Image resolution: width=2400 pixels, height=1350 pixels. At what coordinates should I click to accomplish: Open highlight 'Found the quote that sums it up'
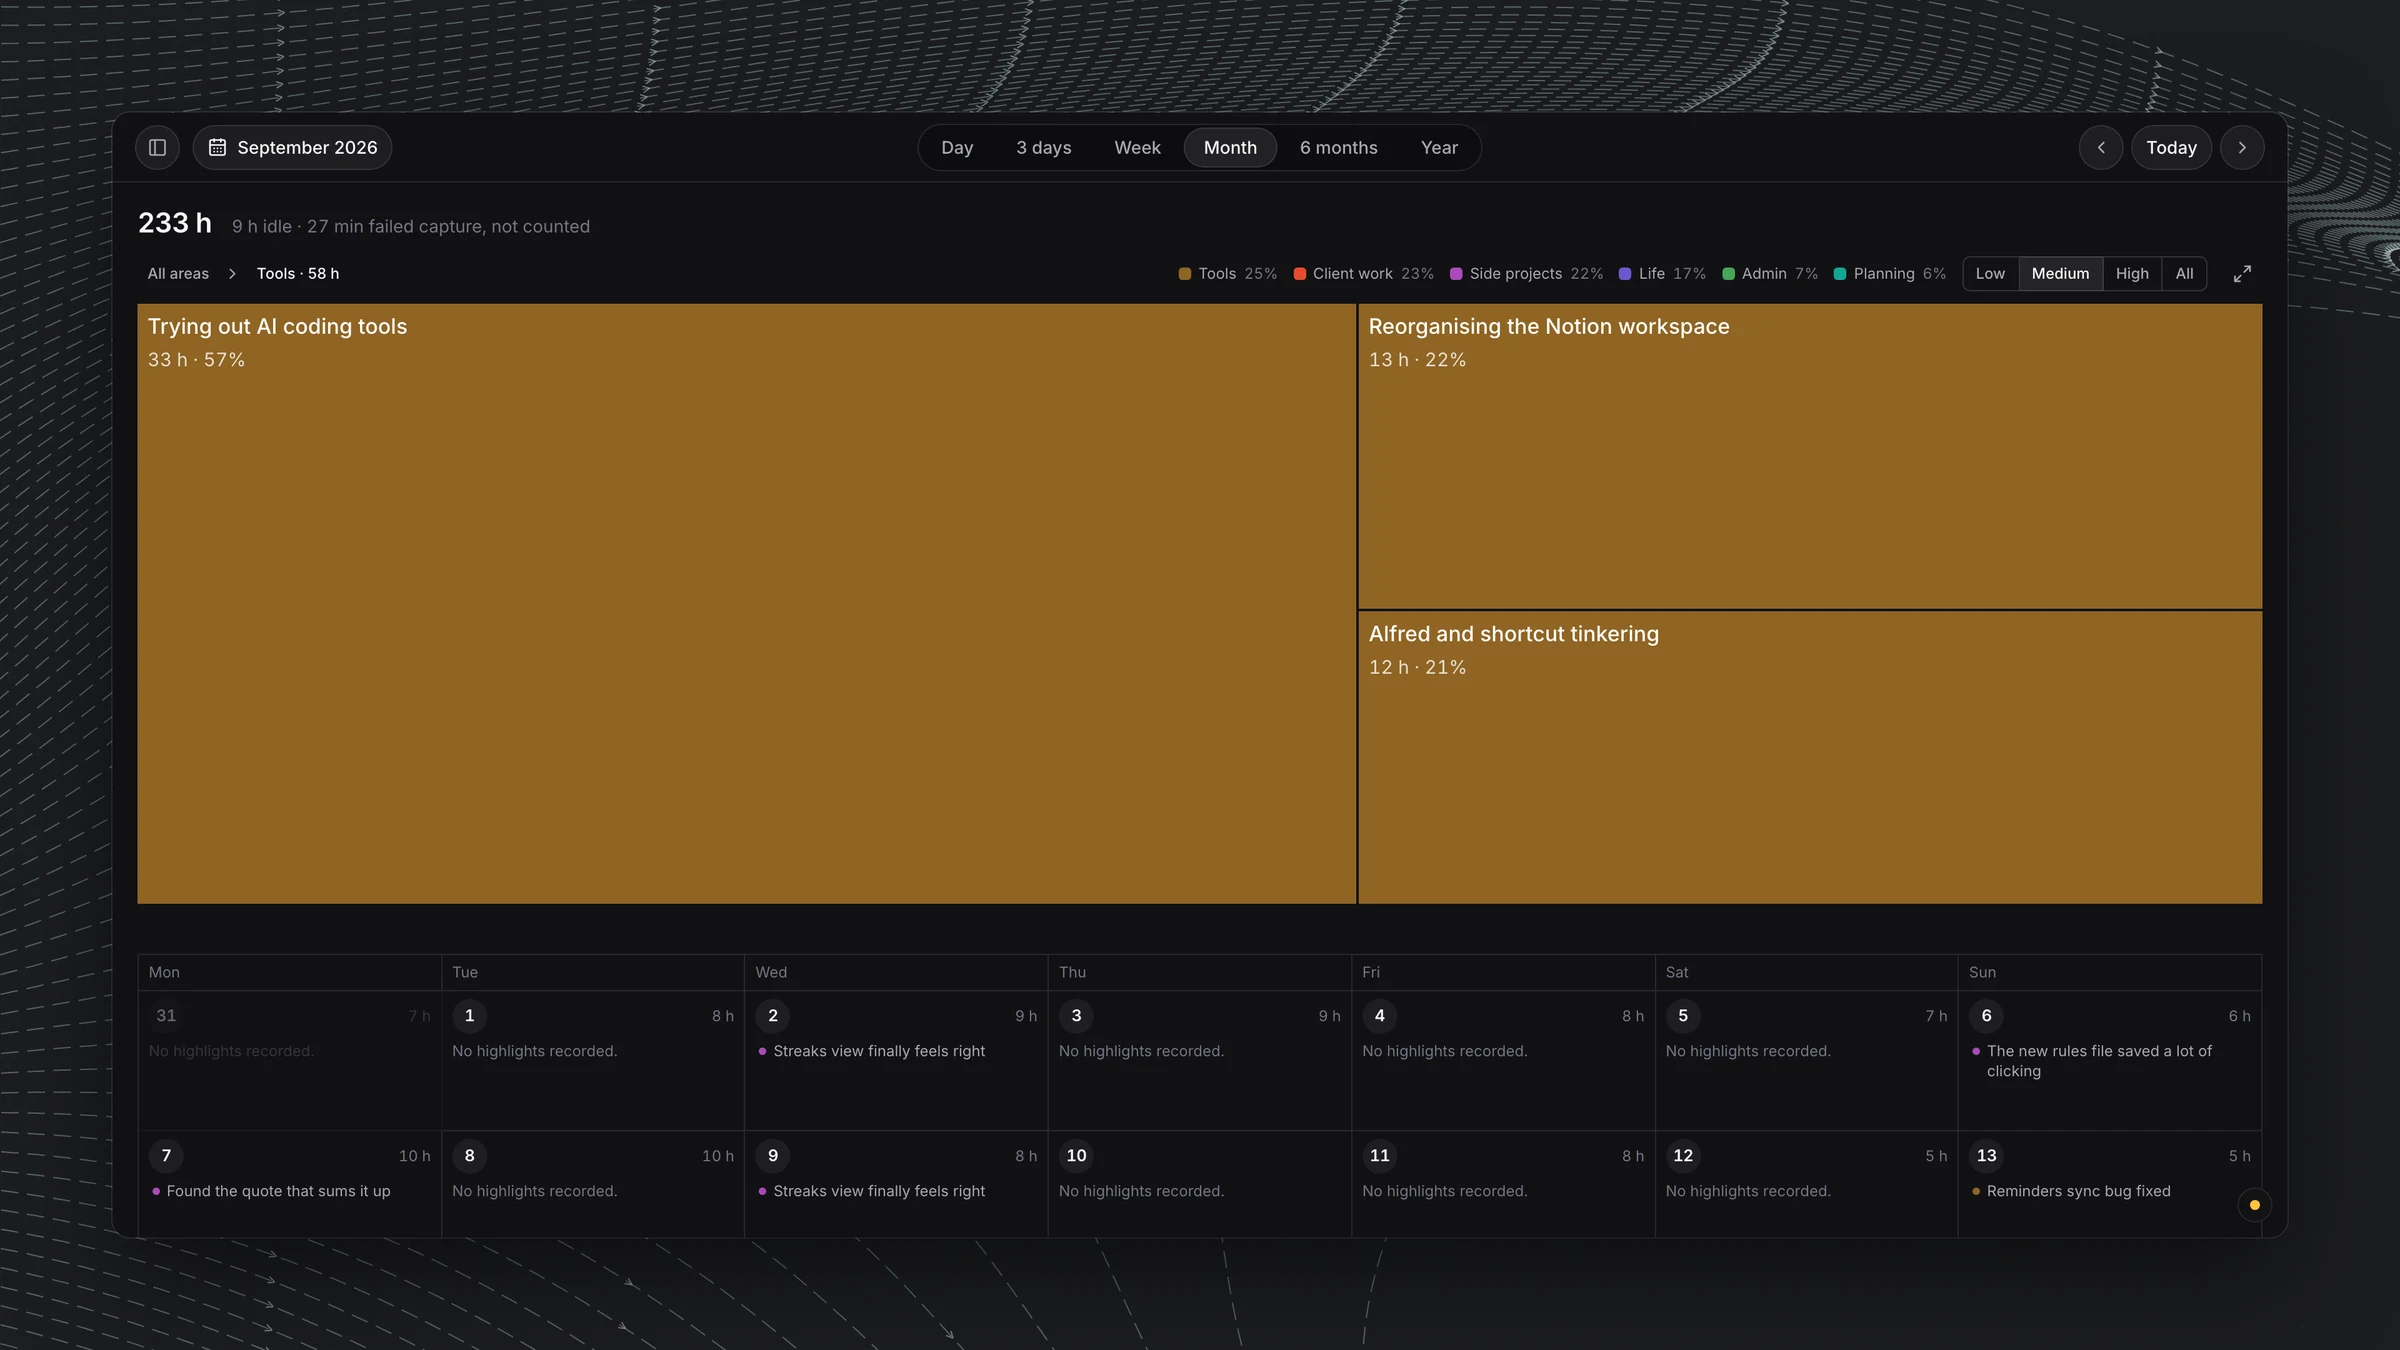pyautogui.click(x=278, y=1191)
